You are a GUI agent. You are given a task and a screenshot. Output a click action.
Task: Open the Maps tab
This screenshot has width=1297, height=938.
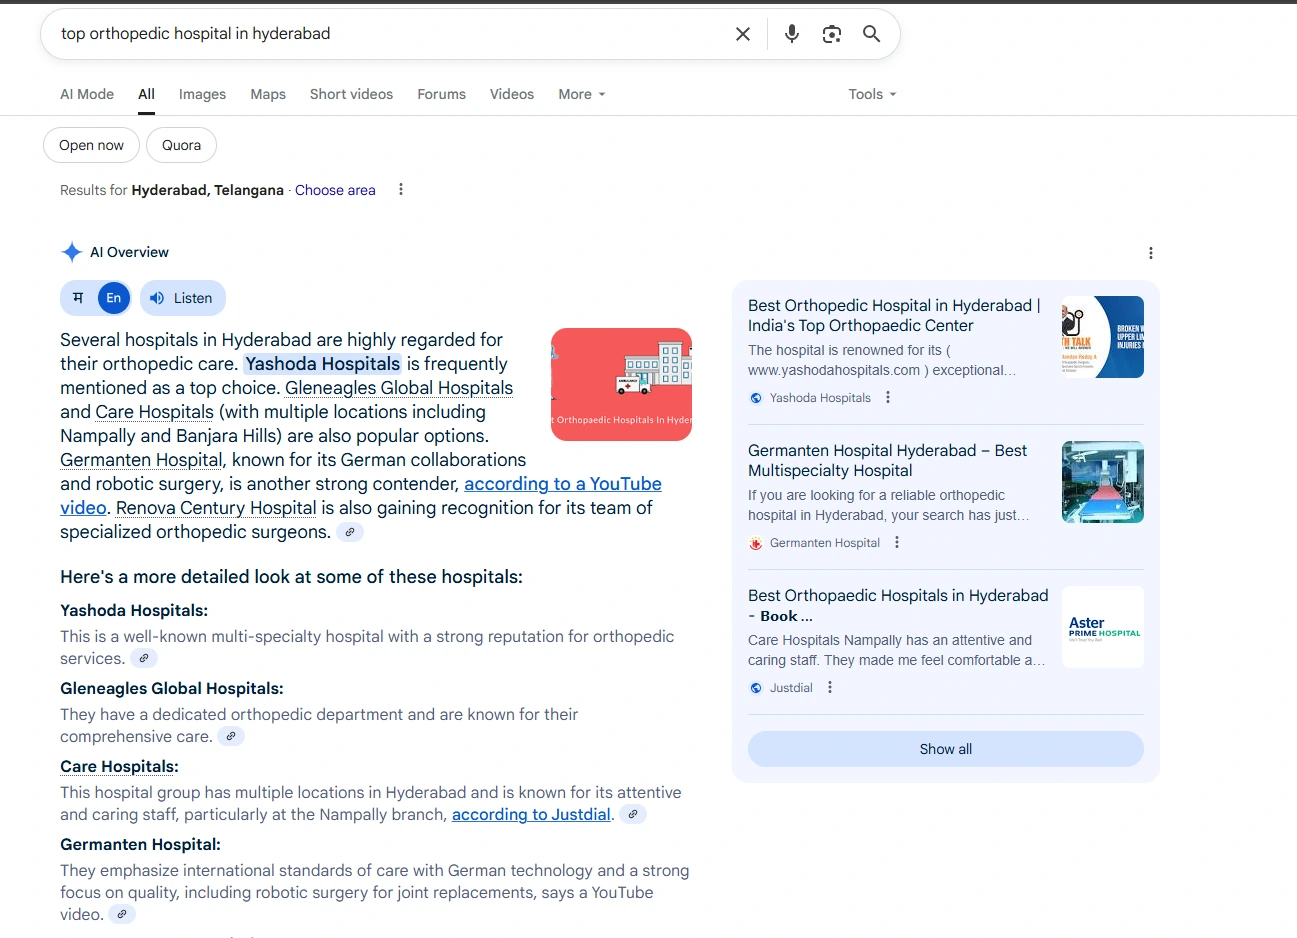tap(268, 94)
